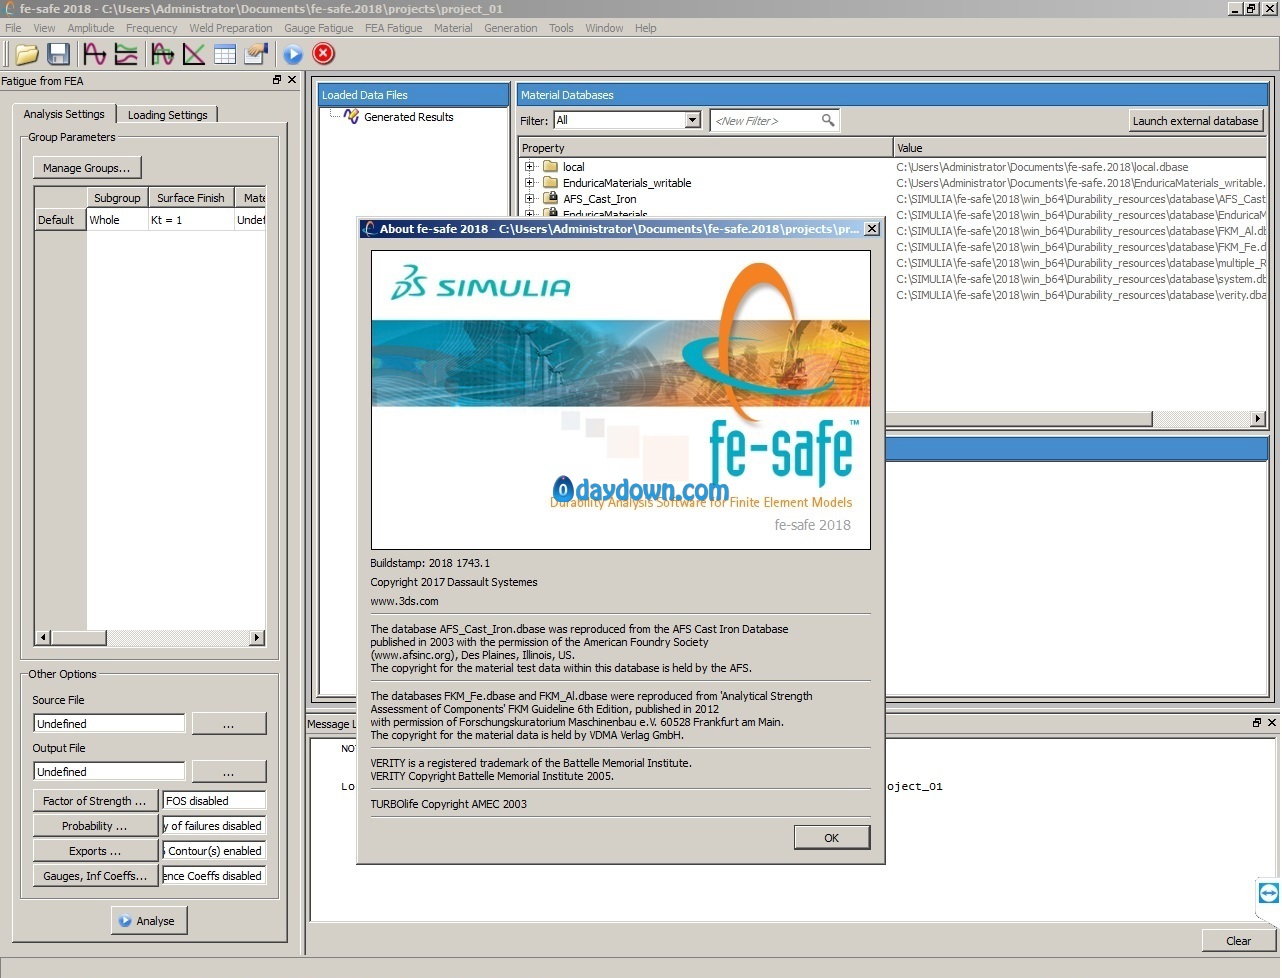1282x978 pixels.
Task: Switch to the Loading Settings tab
Action: coord(168,115)
